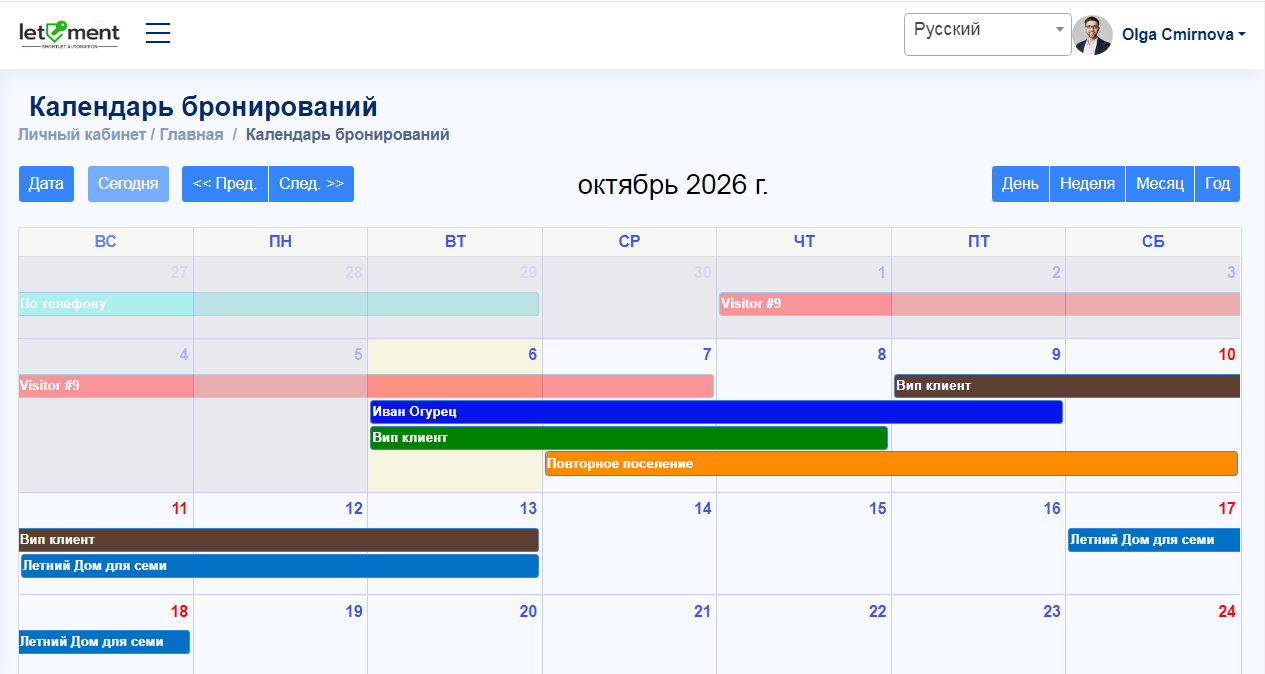Click the октябрь 2026 г. calendar title
The width and height of the screenshot is (1265, 674).
pos(673,184)
